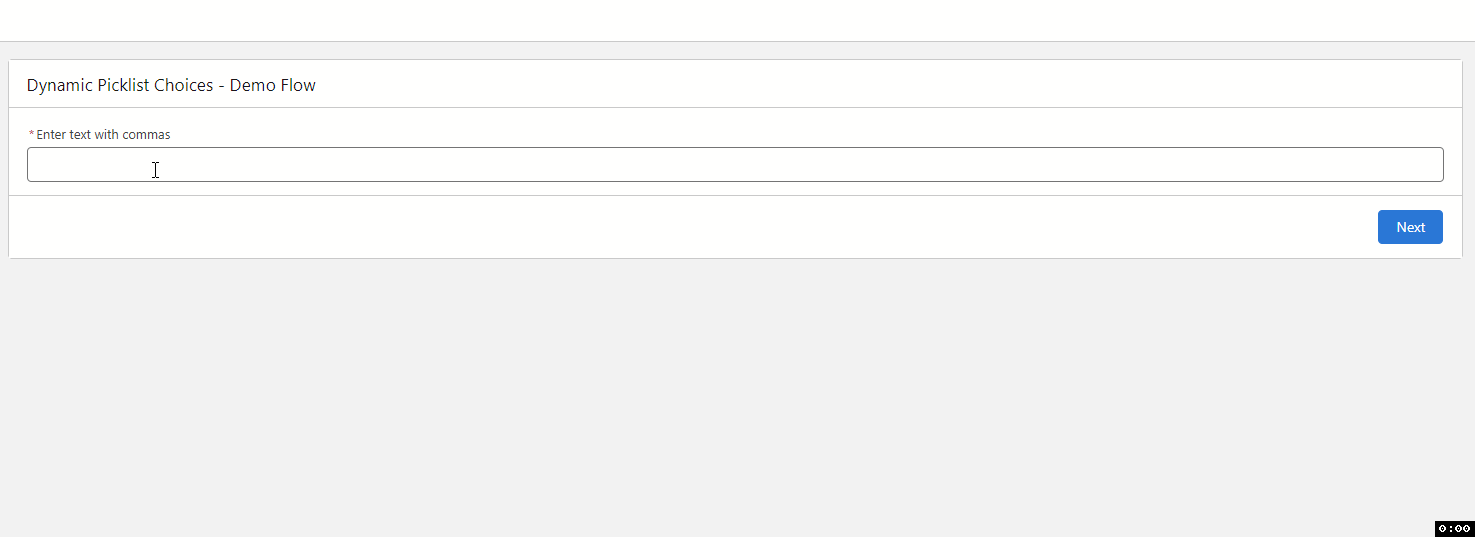Image resolution: width=1475 pixels, height=537 pixels.
Task: Click the hyphen in the flow title
Action: (x=221, y=86)
